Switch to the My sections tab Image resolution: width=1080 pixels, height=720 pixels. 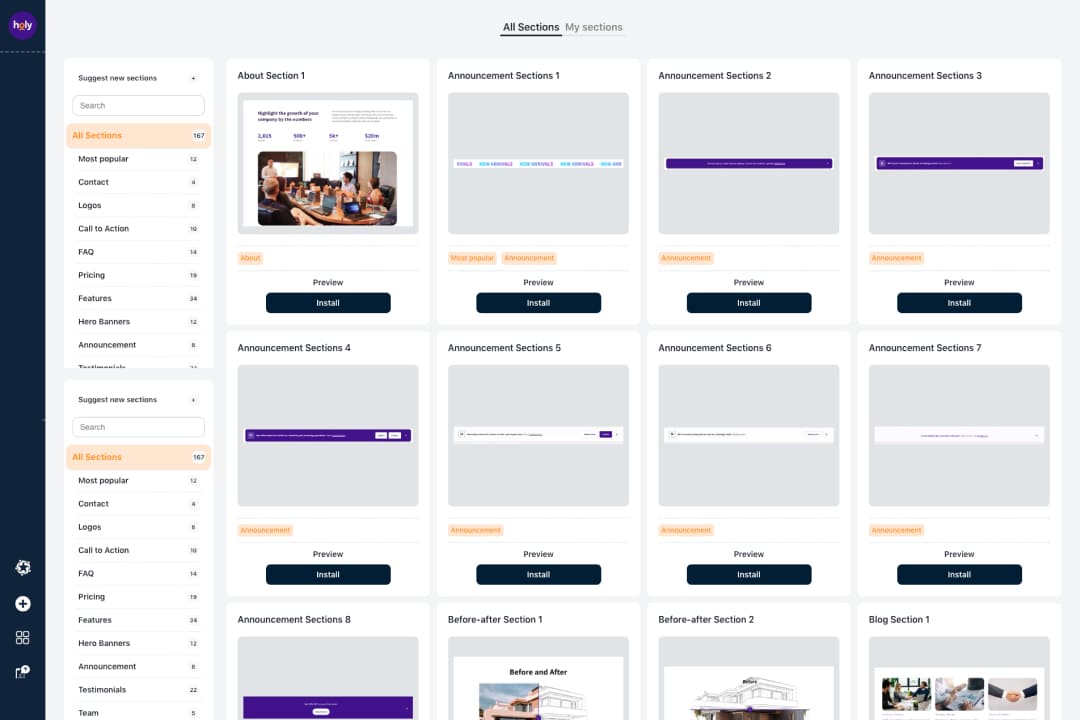pos(594,28)
